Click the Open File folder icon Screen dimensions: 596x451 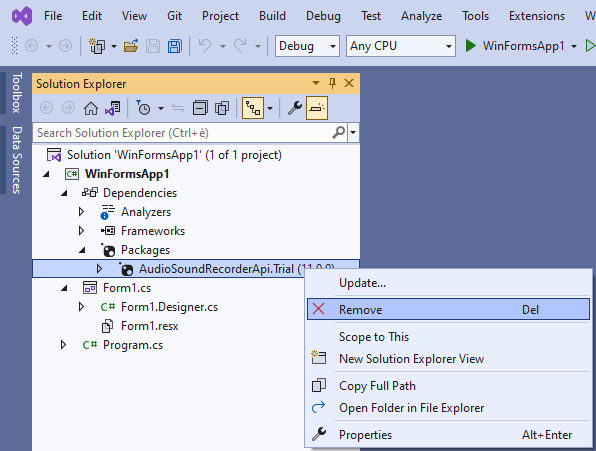click(131, 46)
